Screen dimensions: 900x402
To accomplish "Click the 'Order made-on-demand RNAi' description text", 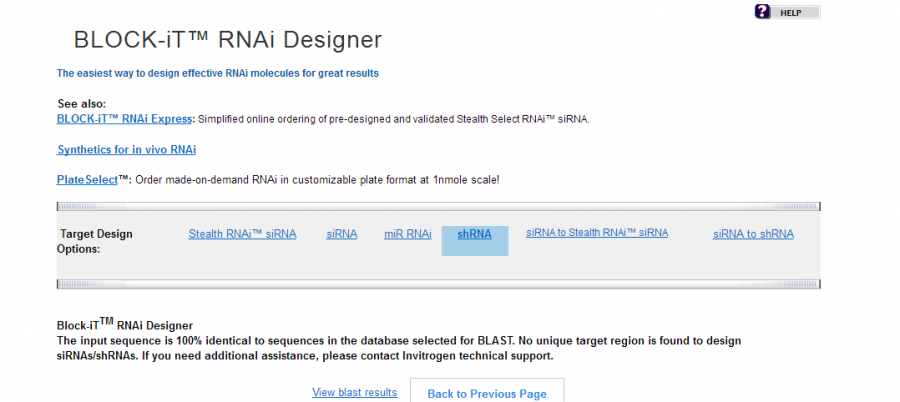I will (x=317, y=180).
